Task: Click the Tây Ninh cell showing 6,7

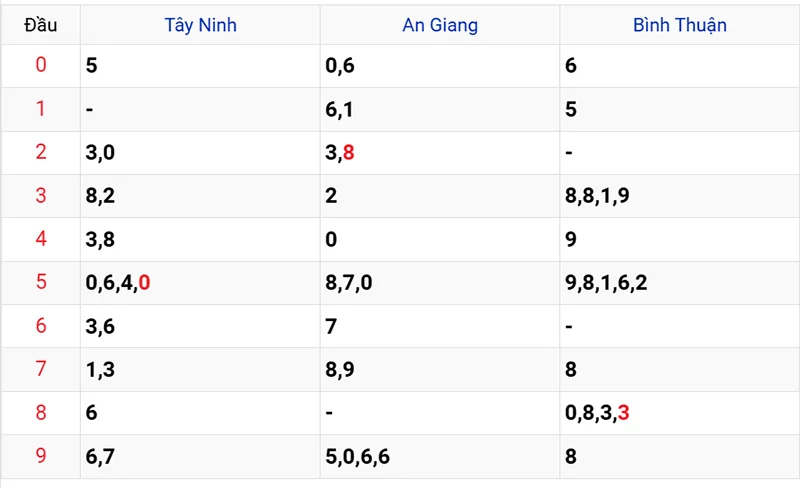Action: pyautogui.click(x=100, y=456)
